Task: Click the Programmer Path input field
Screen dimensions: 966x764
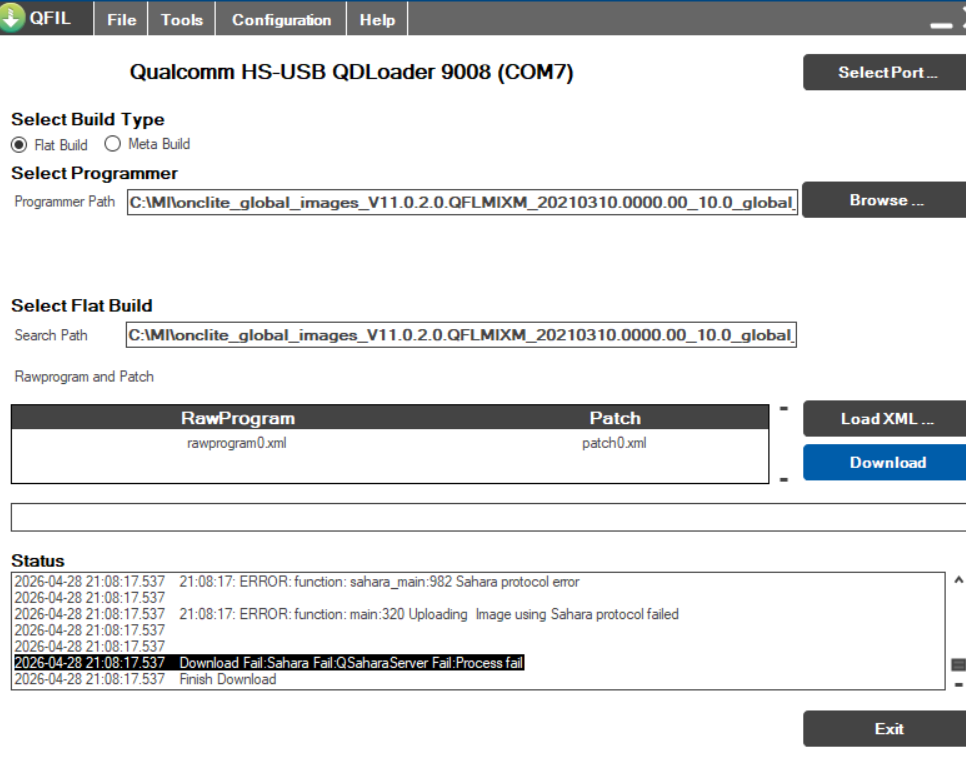Action: 462,202
